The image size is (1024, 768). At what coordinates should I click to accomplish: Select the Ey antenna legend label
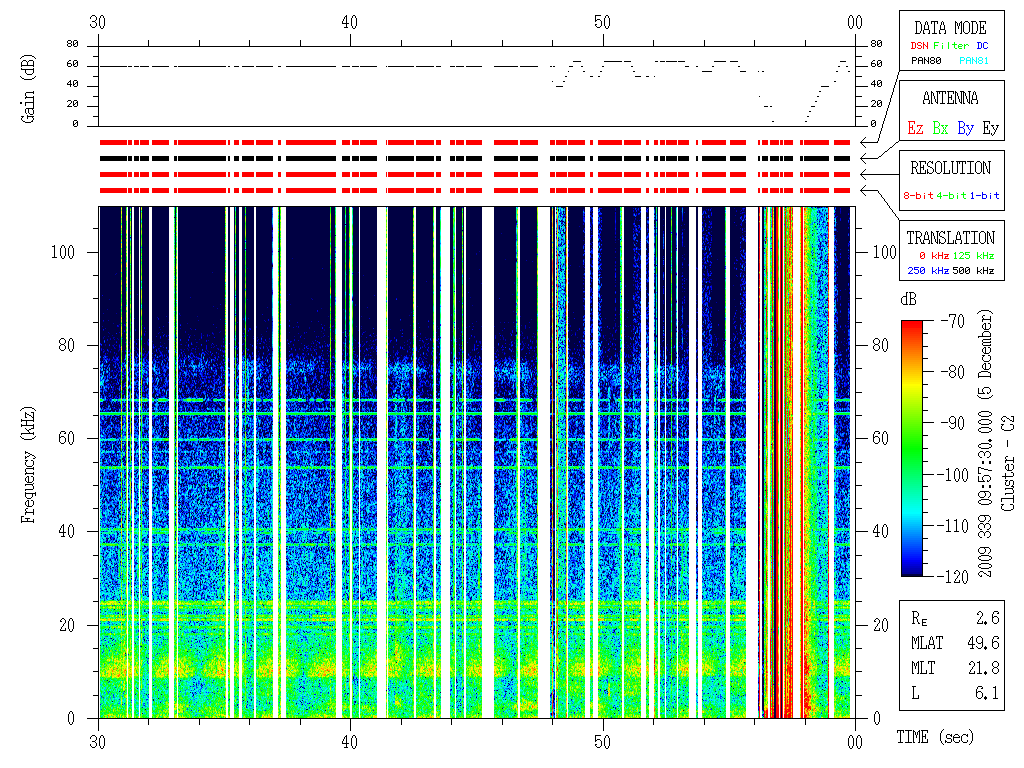click(x=990, y=128)
